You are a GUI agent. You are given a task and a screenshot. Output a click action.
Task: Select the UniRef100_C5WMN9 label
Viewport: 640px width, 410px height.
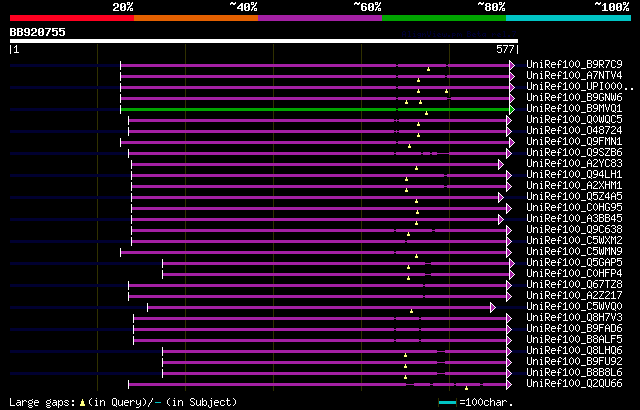tap(574, 252)
